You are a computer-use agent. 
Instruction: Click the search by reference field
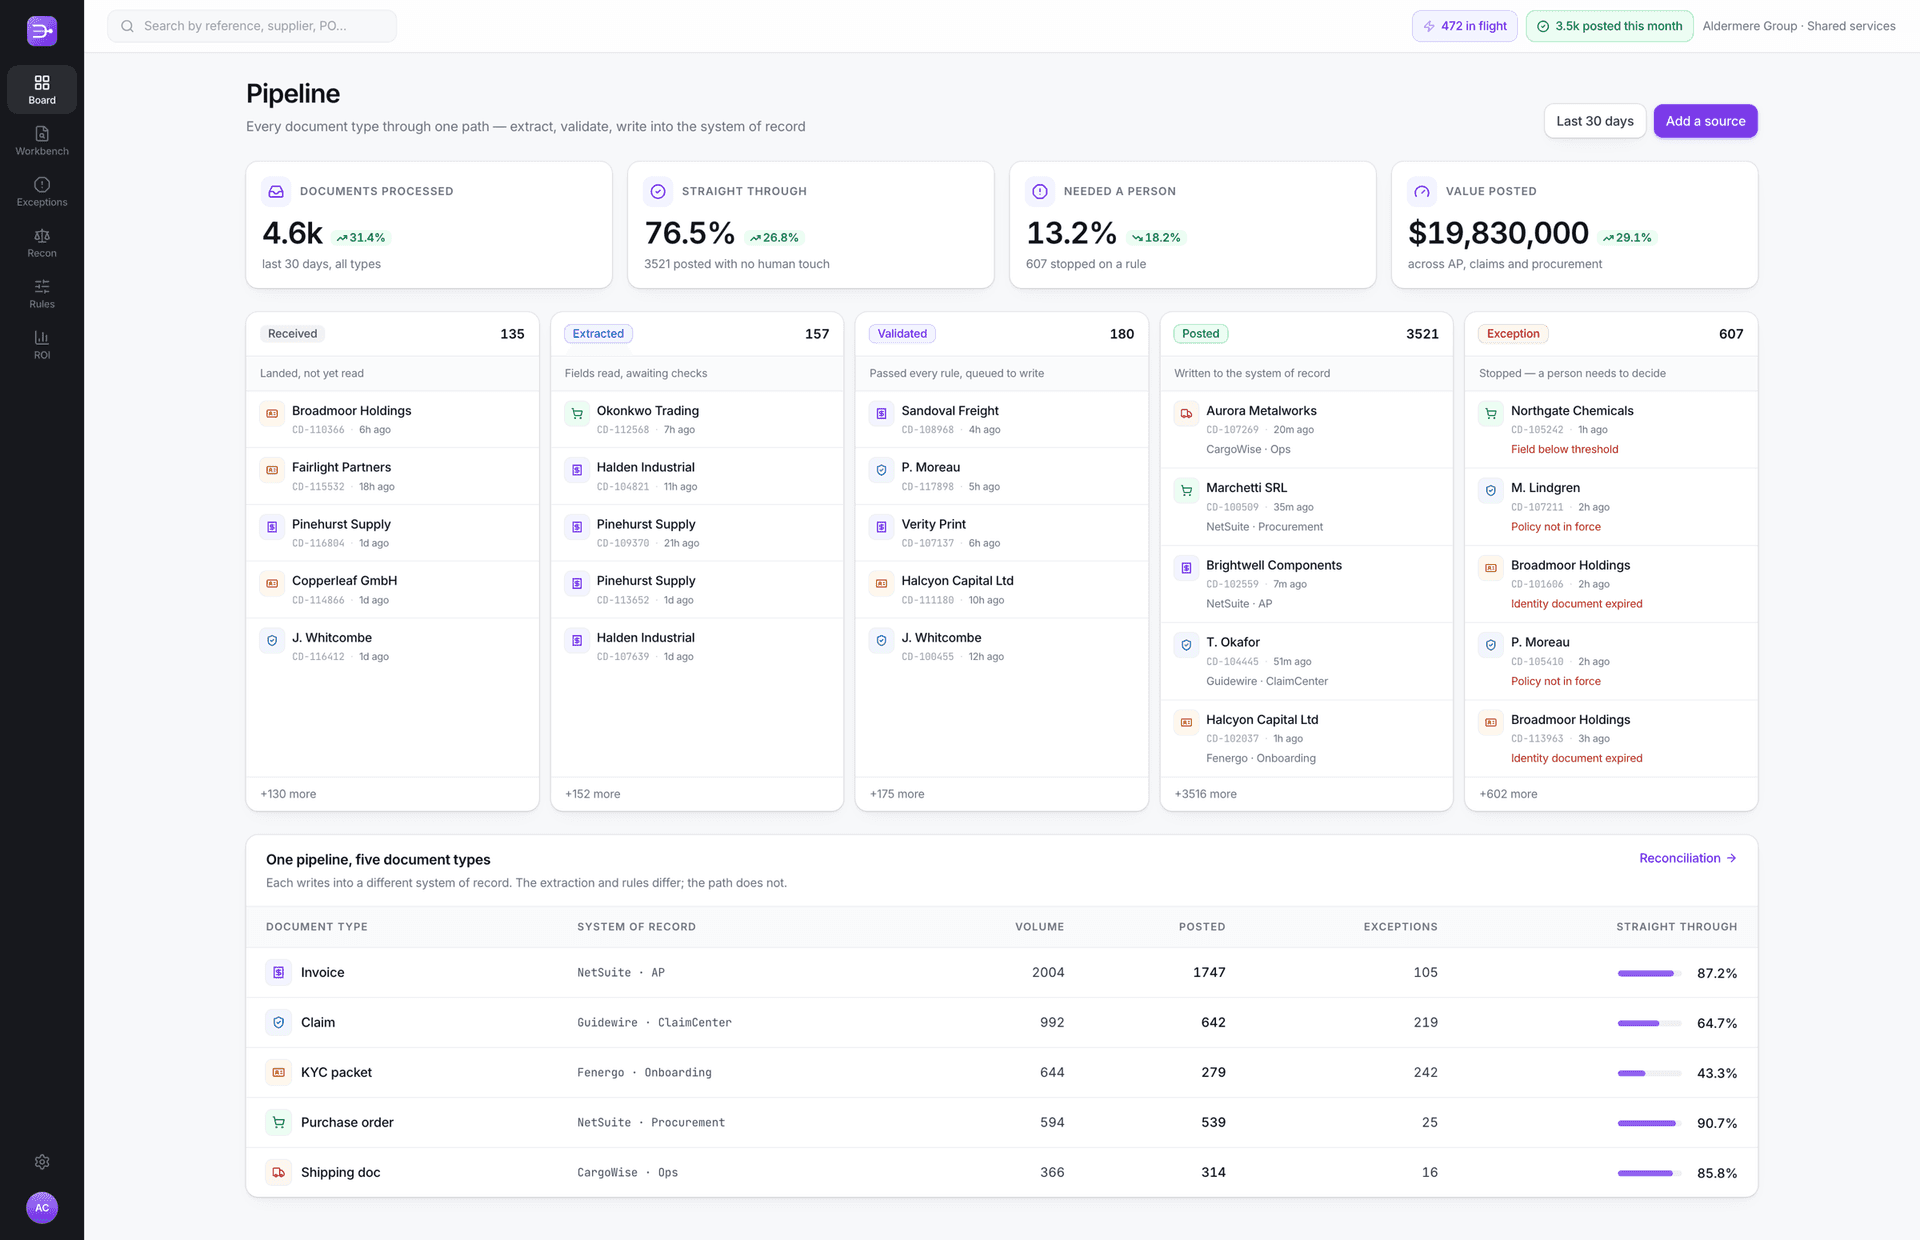pos(252,26)
